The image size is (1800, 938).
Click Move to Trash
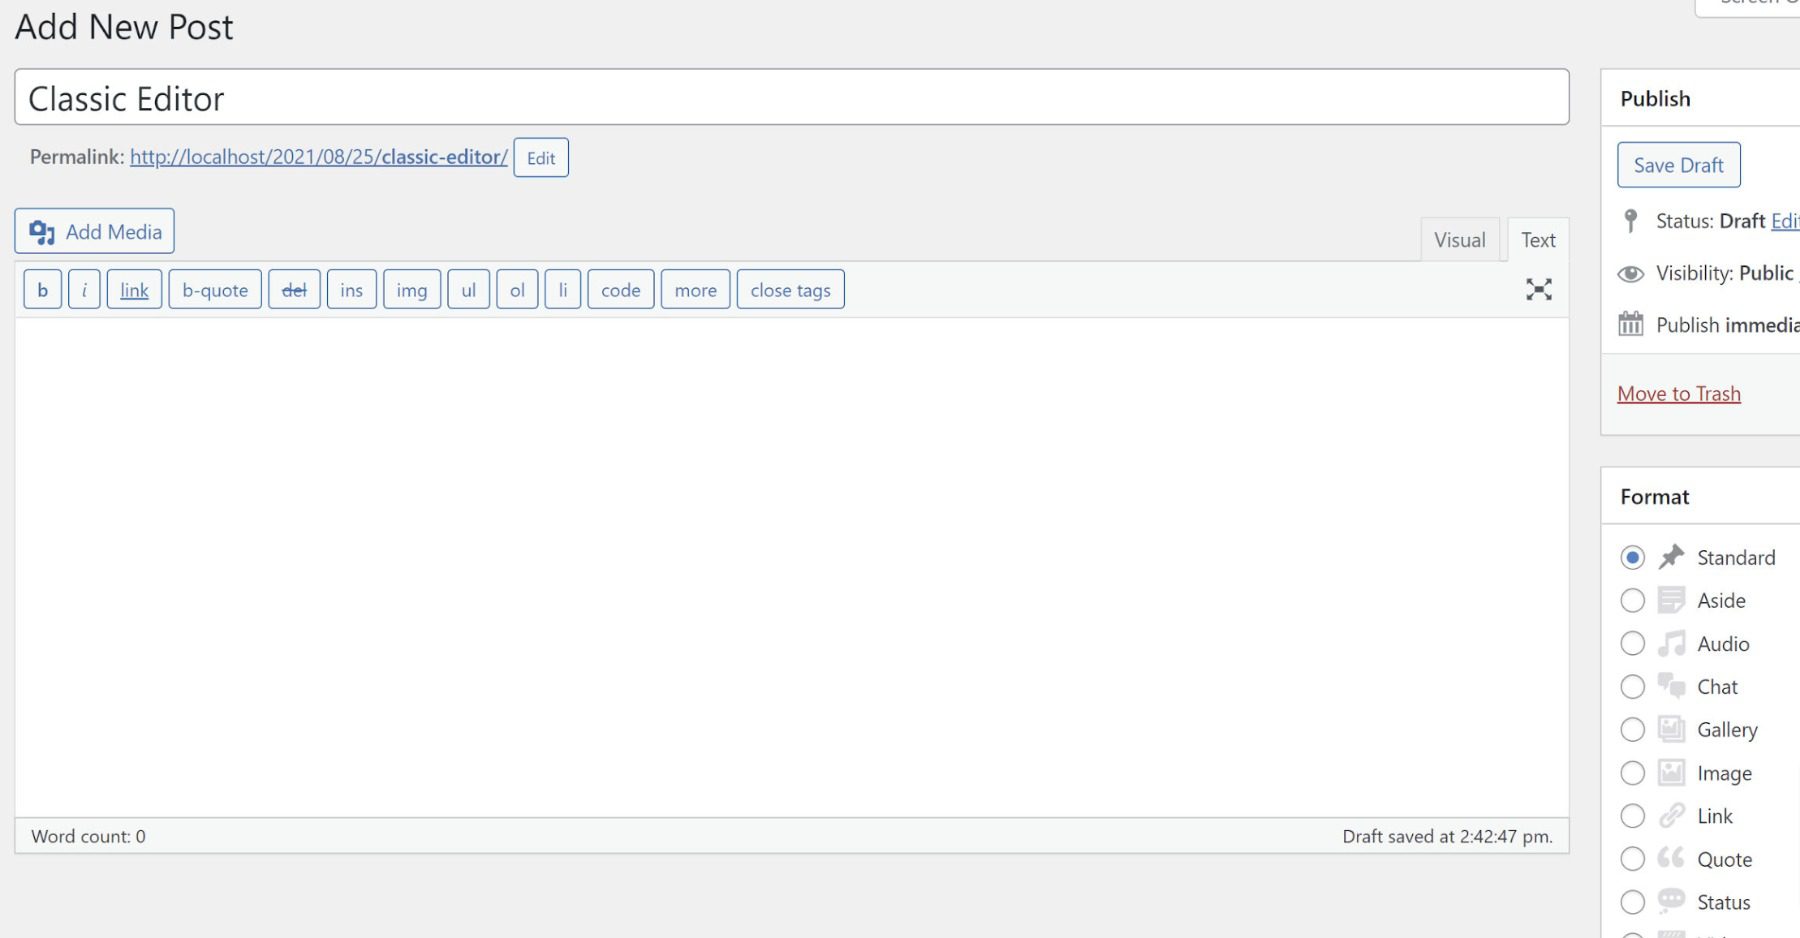(x=1679, y=393)
